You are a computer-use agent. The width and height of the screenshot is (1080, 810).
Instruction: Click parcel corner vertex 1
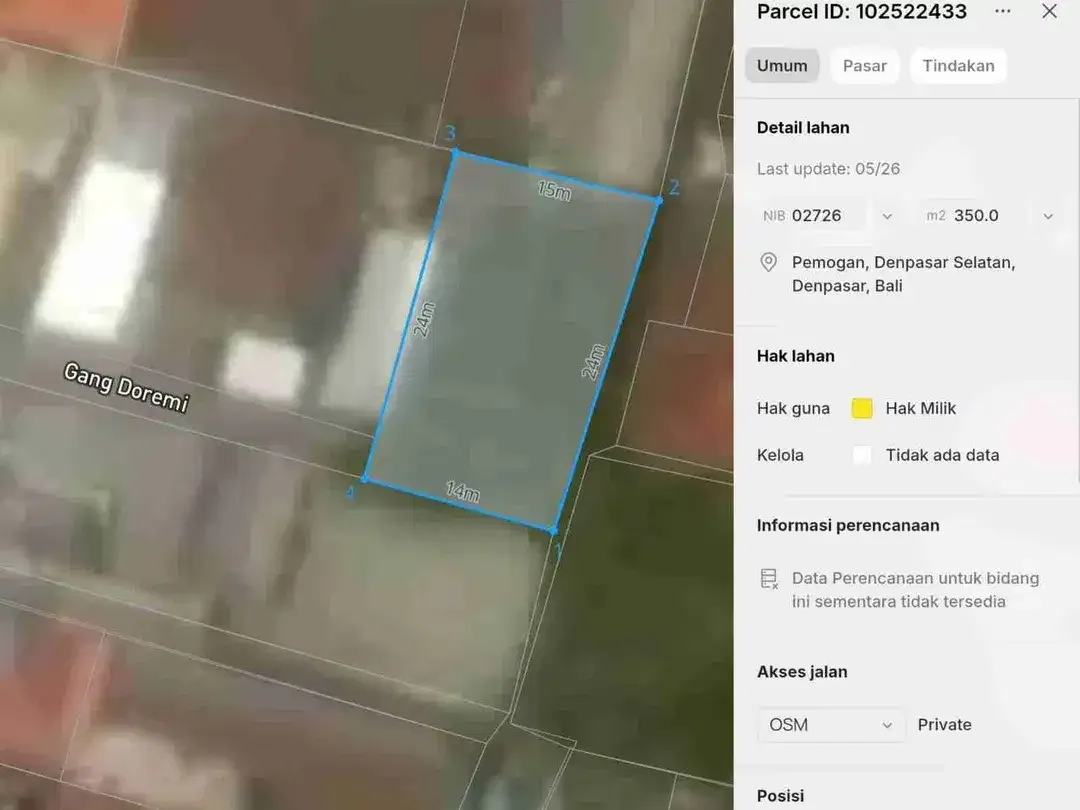(553, 530)
